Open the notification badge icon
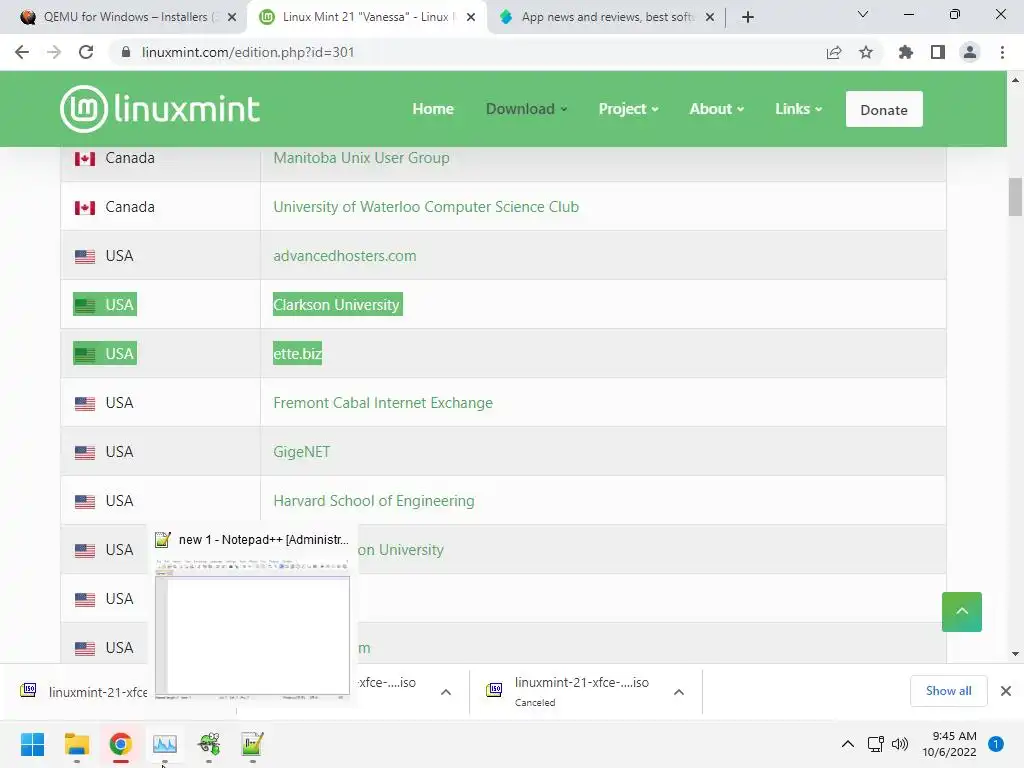This screenshot has width=1024, height=768. [x=996, y=744]
